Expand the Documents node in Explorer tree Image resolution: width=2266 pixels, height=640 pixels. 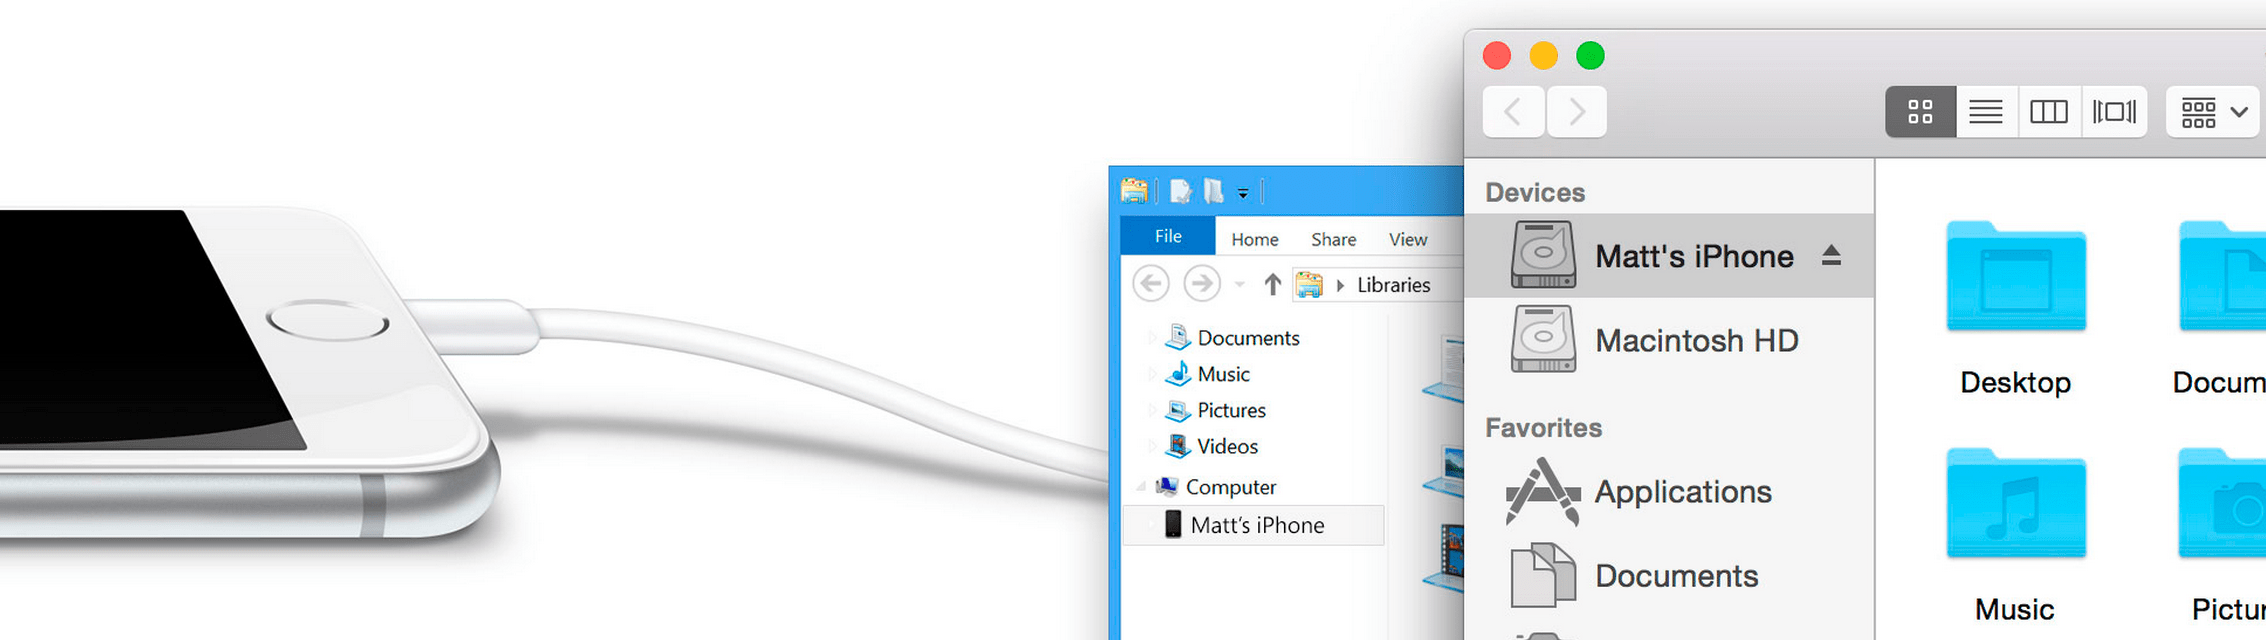pos(1153,338)
